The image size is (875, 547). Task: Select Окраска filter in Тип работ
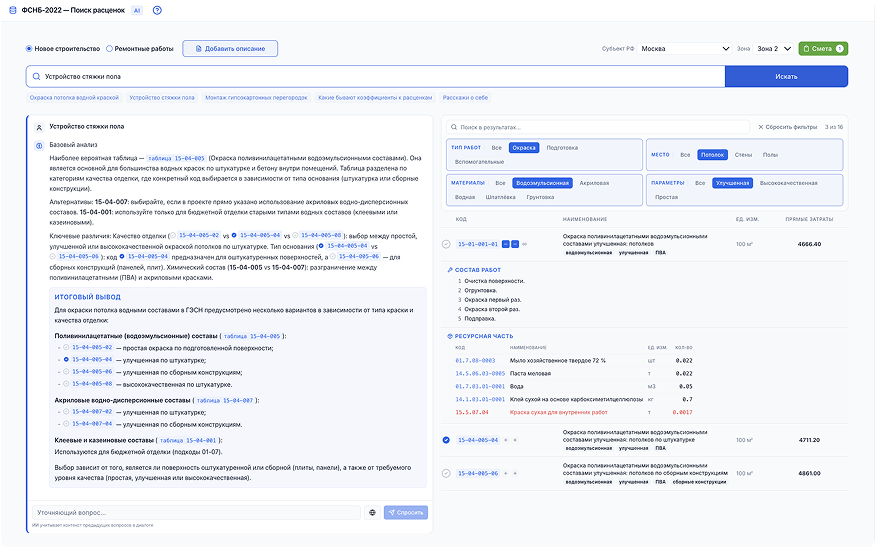point(524,148)
